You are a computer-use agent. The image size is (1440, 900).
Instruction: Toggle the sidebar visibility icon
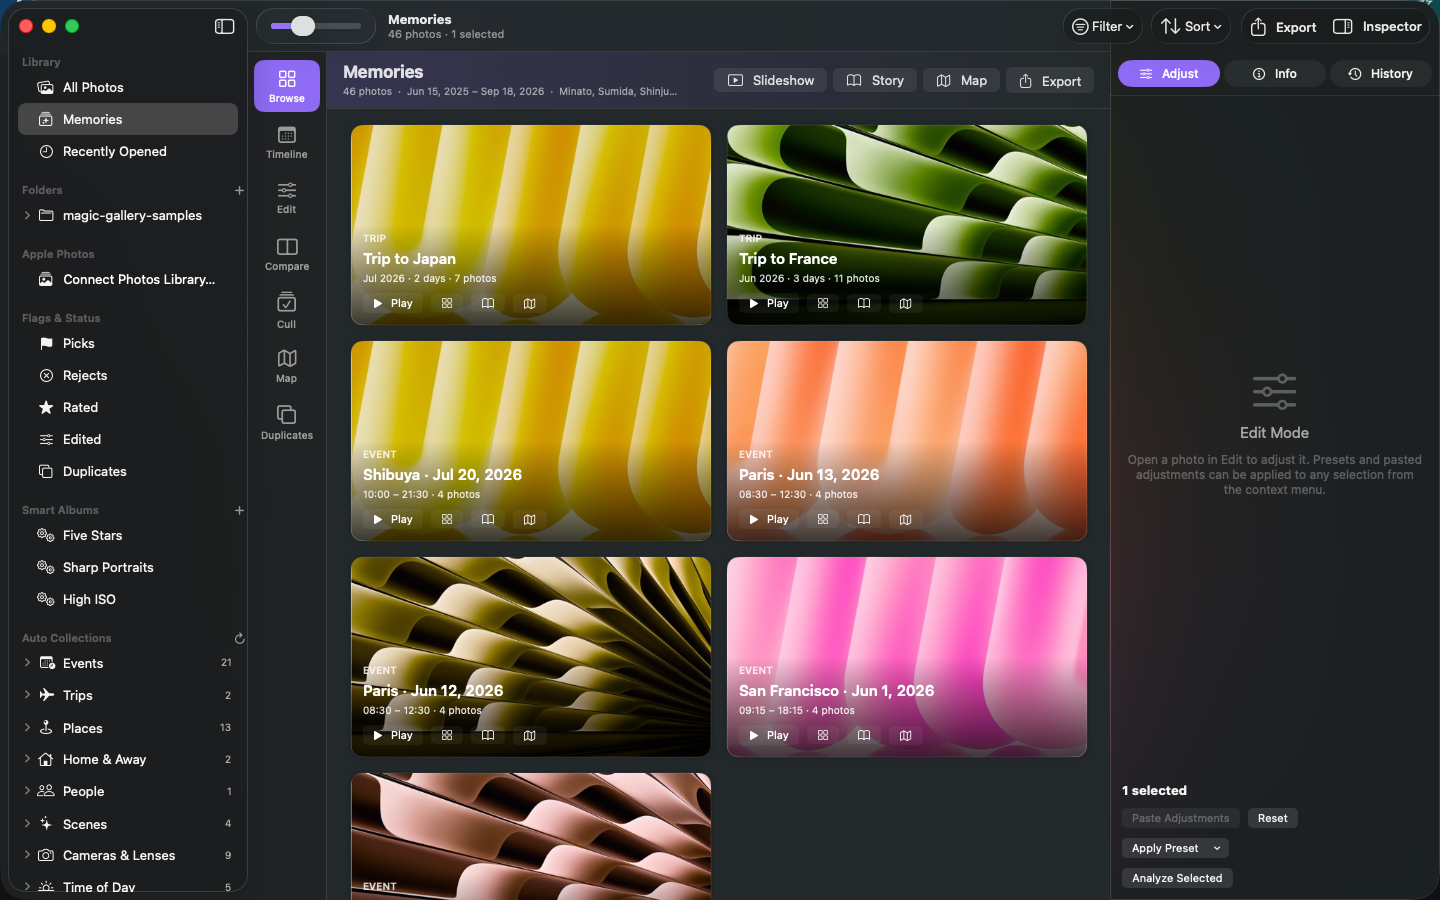pos(225,27)
